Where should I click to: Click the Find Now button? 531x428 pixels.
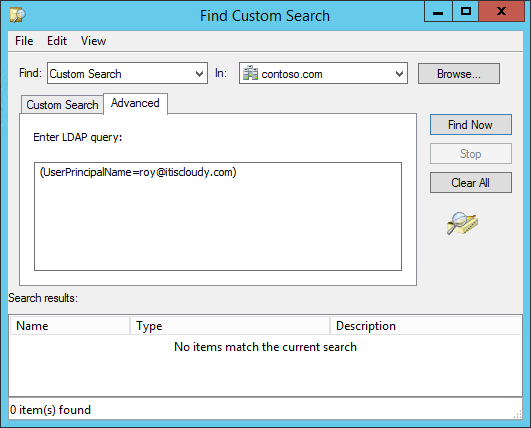pos(471,125)
